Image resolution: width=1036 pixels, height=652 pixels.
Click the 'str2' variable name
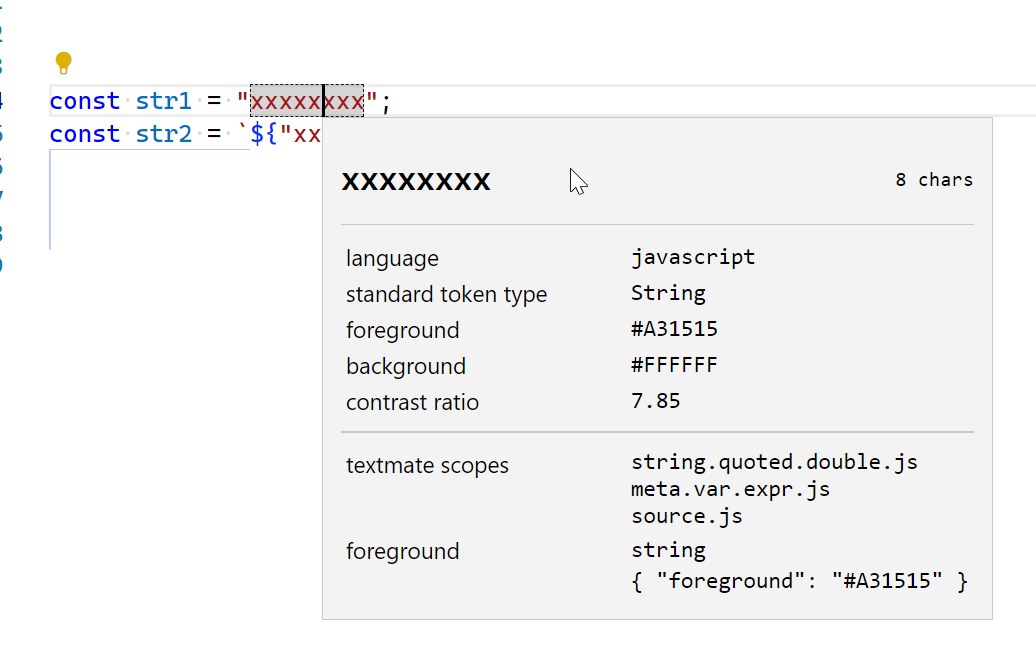[163, 134]
